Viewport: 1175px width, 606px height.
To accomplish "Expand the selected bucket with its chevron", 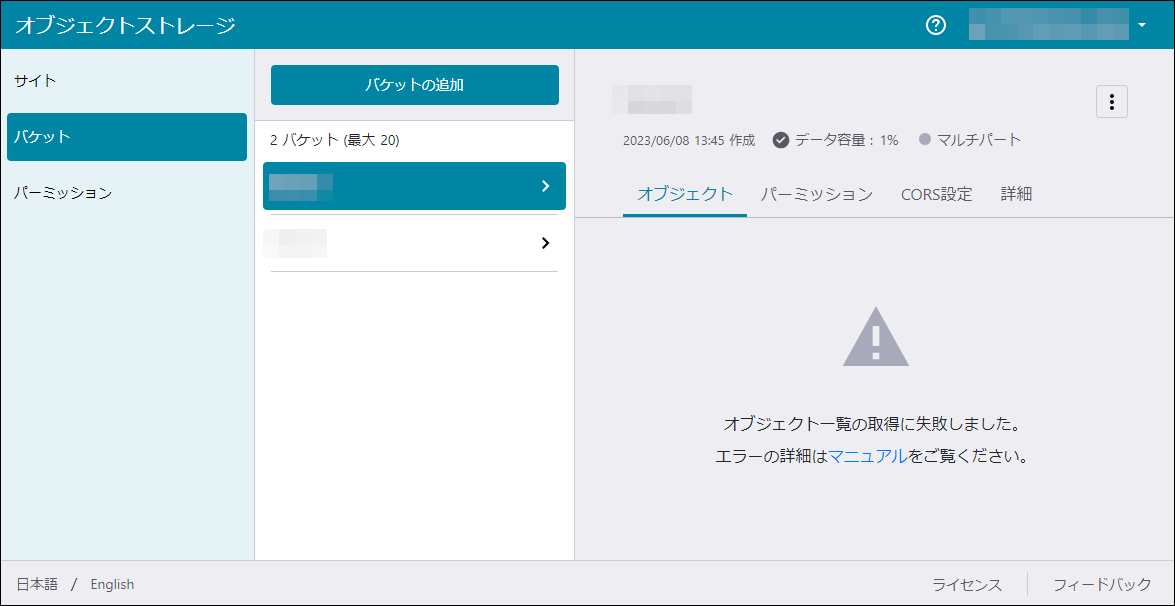I will (545, 186).
